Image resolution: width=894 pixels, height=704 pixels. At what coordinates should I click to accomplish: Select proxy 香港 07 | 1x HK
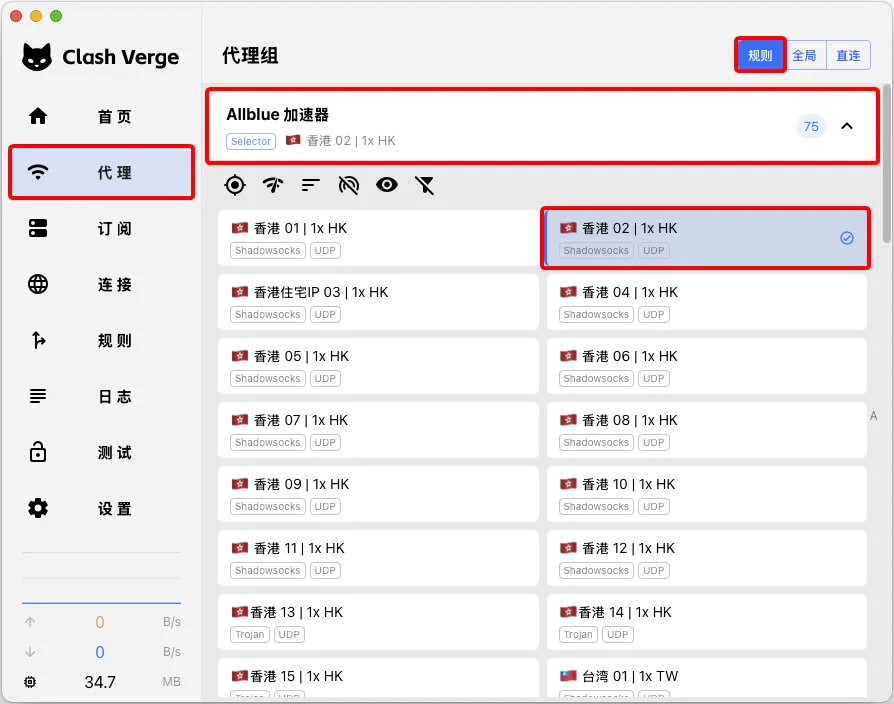point(378,430)
